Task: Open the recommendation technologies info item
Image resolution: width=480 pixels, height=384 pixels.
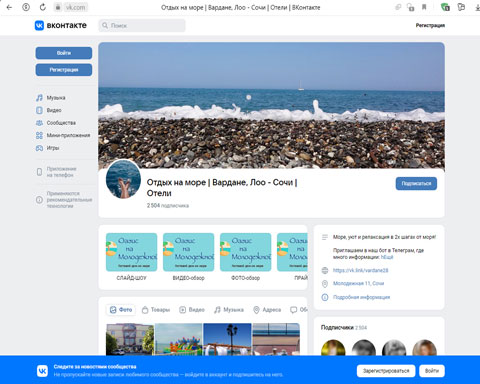Action: (x=64, y=200)
